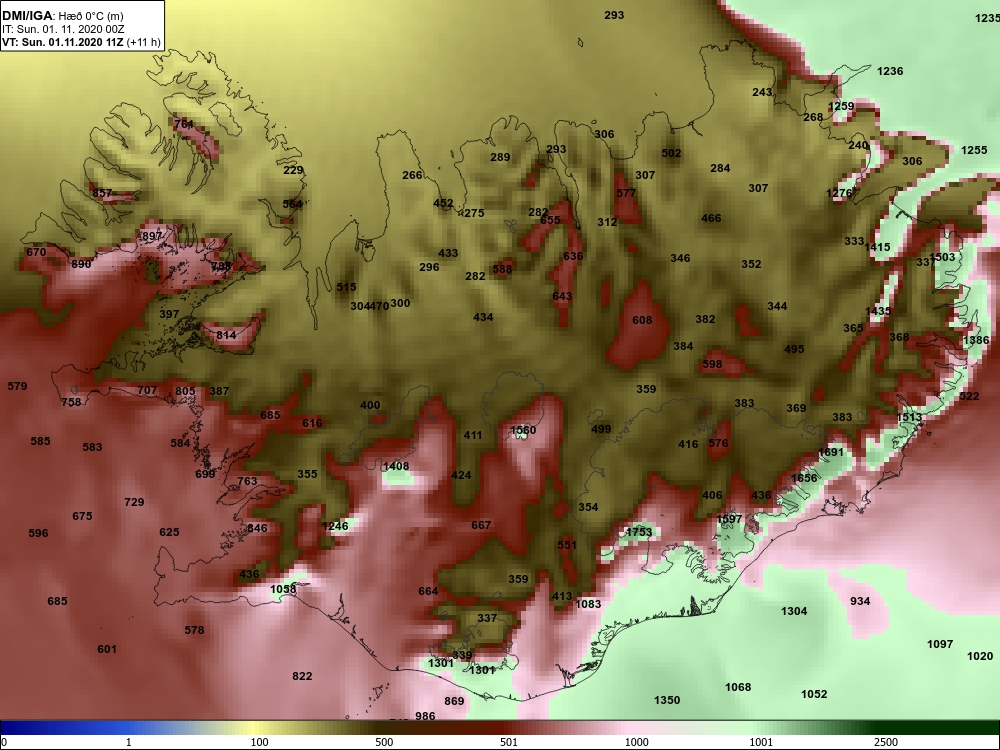Image resolution: width=1000 pixels, height=750 pixels.
Task: Select the 'IT: Sun. 01. 11. 2020 00Z' line
Action: 55,29
